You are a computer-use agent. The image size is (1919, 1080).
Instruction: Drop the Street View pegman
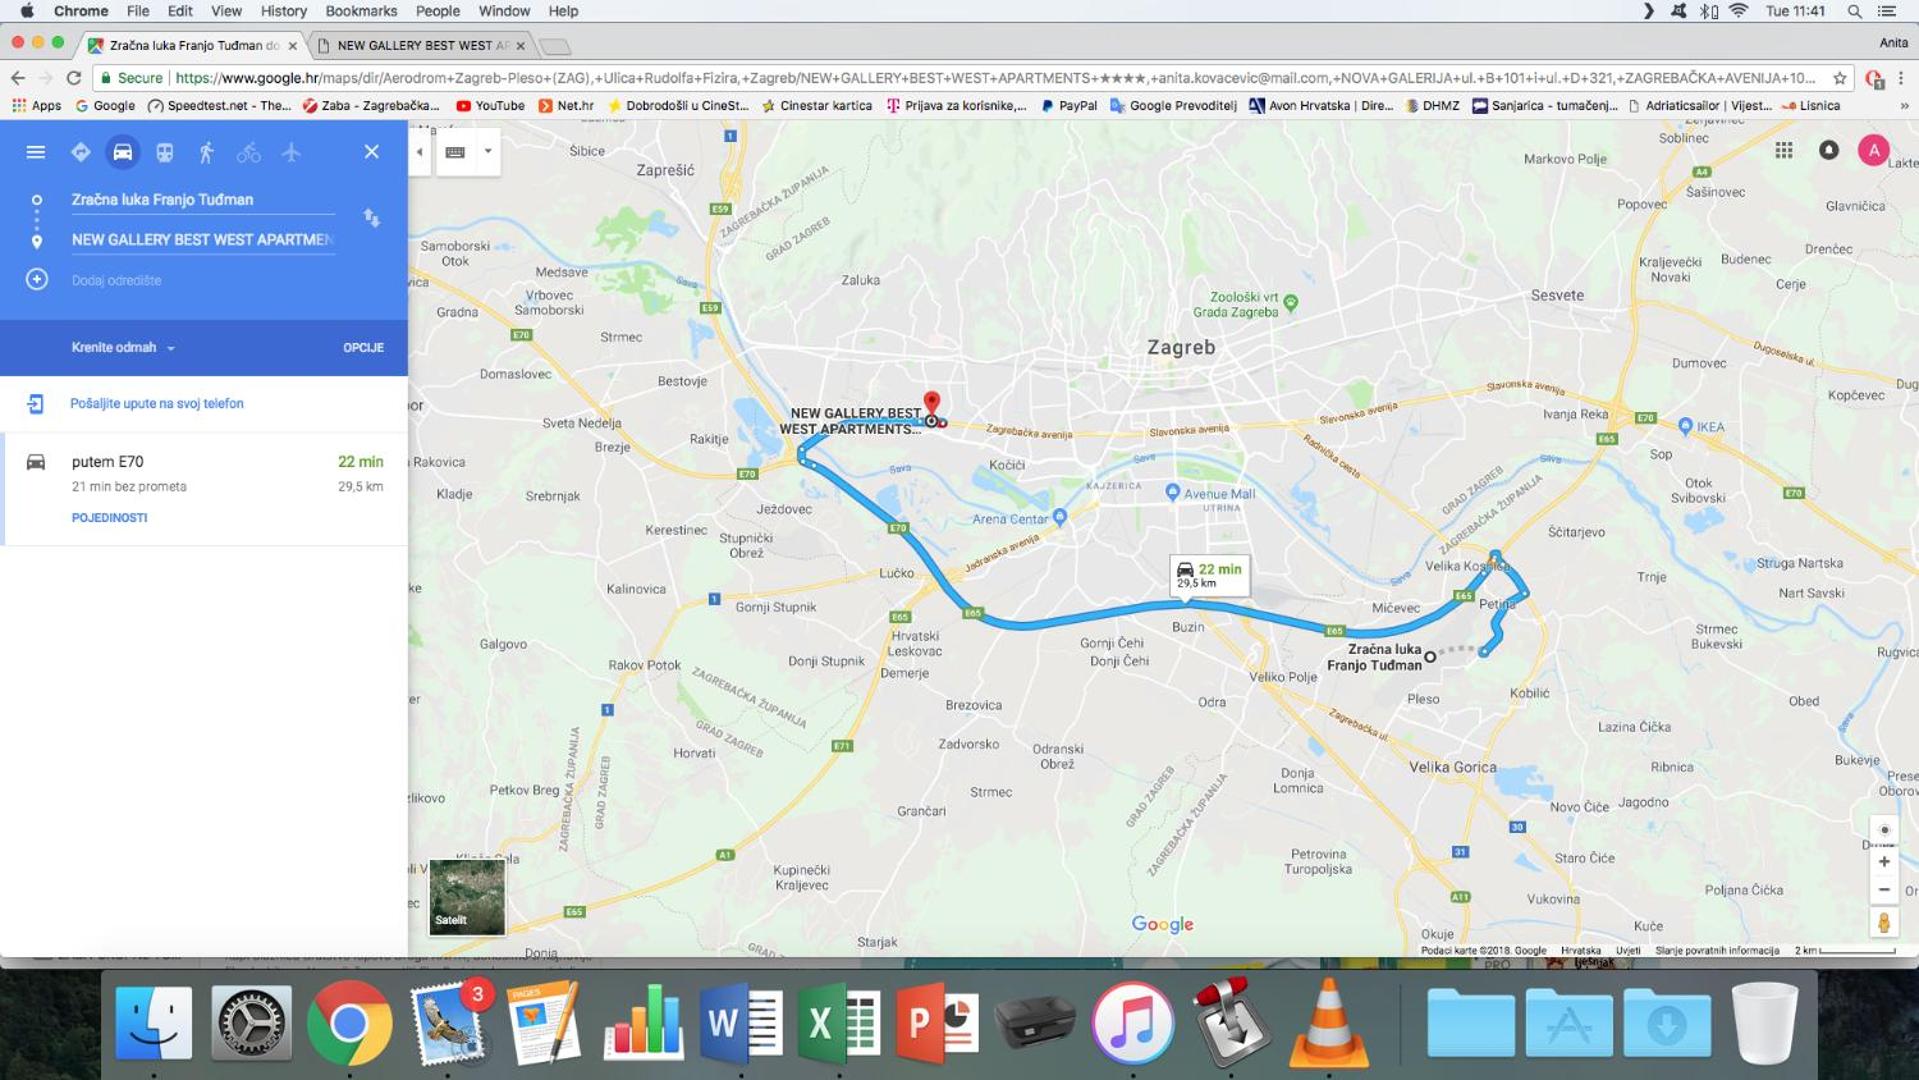click(x=1884, y=922)
